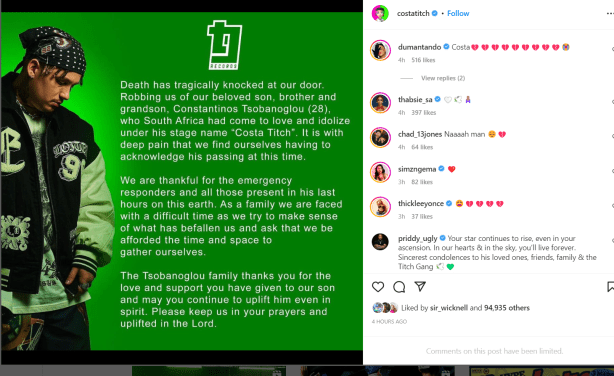Click priddy_ugly's profile avatar

[380, 242]
